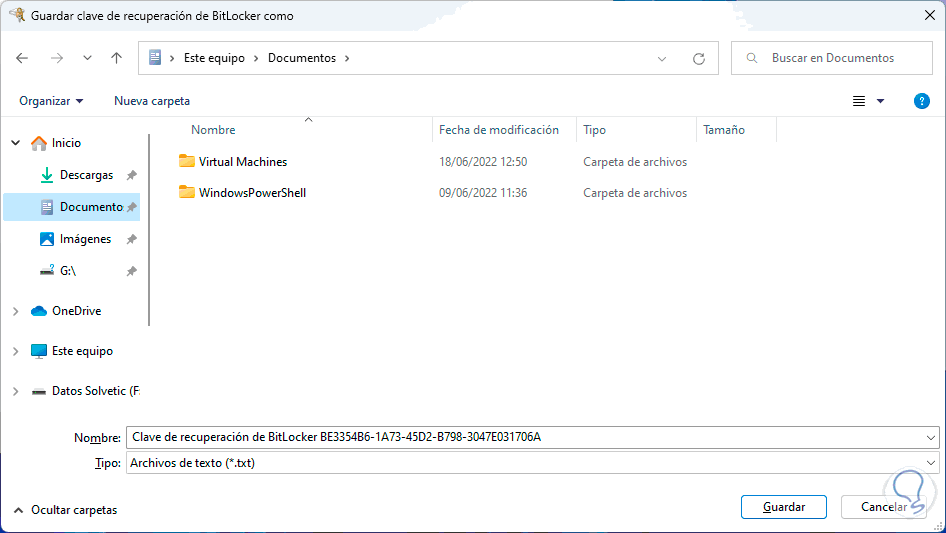Screen dimensions: 946x533
Task: Select Documentos in the navigation pane
Action: pos(90,207)
